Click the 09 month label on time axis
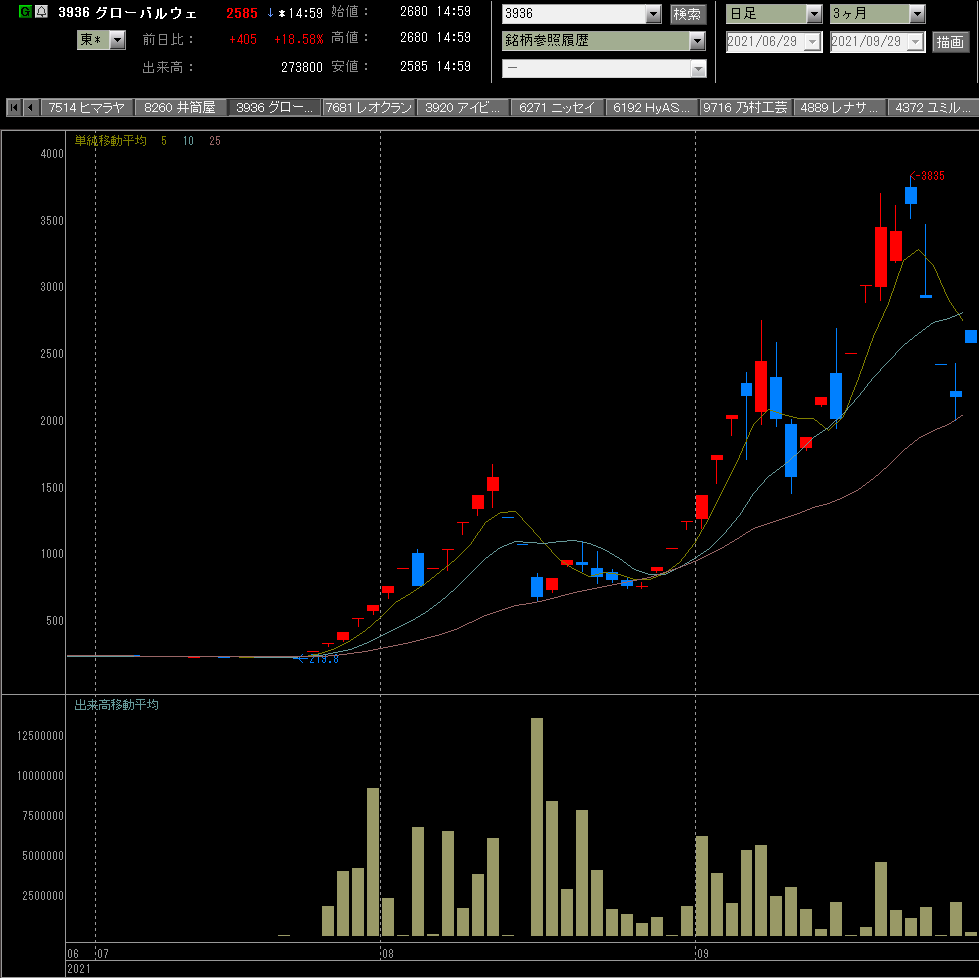979x978 pixels. [702, 954]
